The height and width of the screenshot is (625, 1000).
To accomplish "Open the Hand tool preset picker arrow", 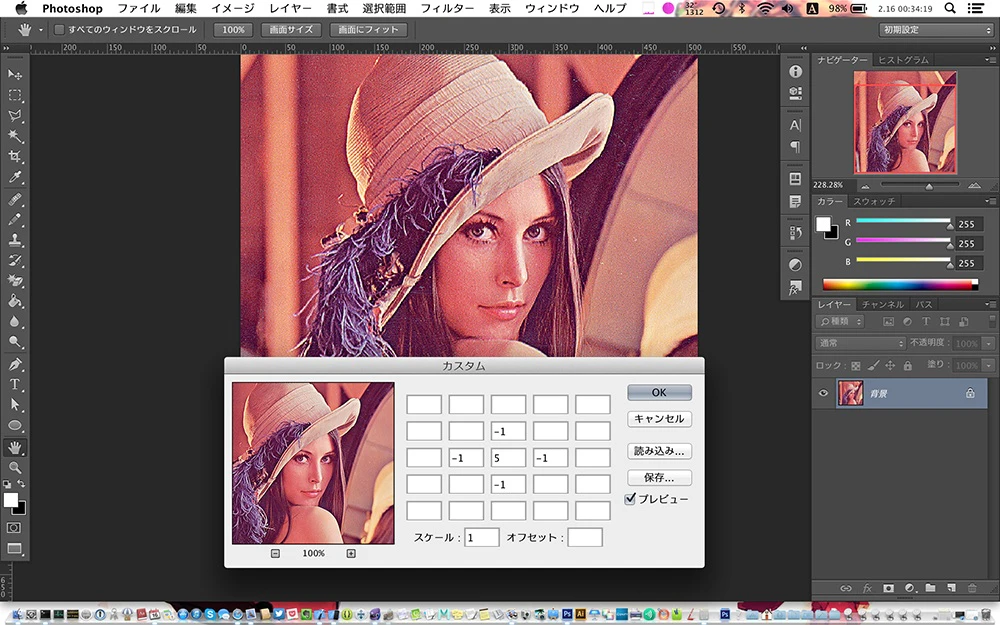I will click(x=41, y=30).
